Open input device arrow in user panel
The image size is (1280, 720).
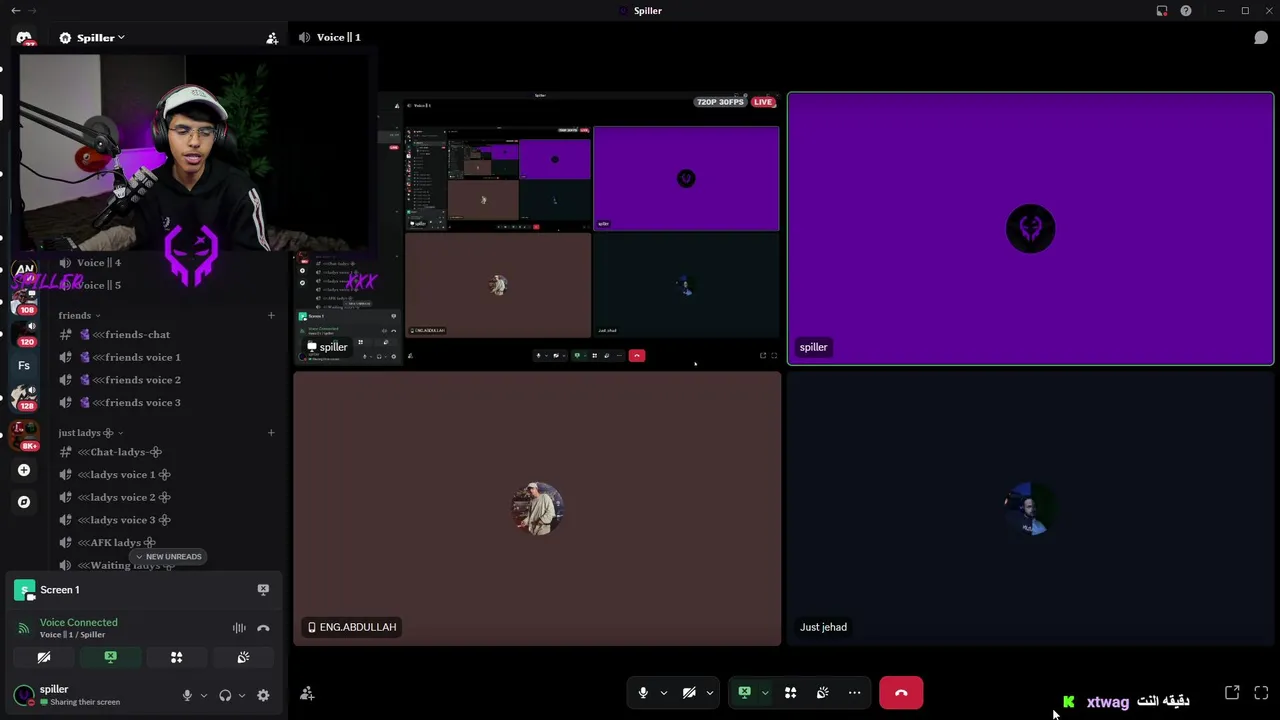point(203,695)
